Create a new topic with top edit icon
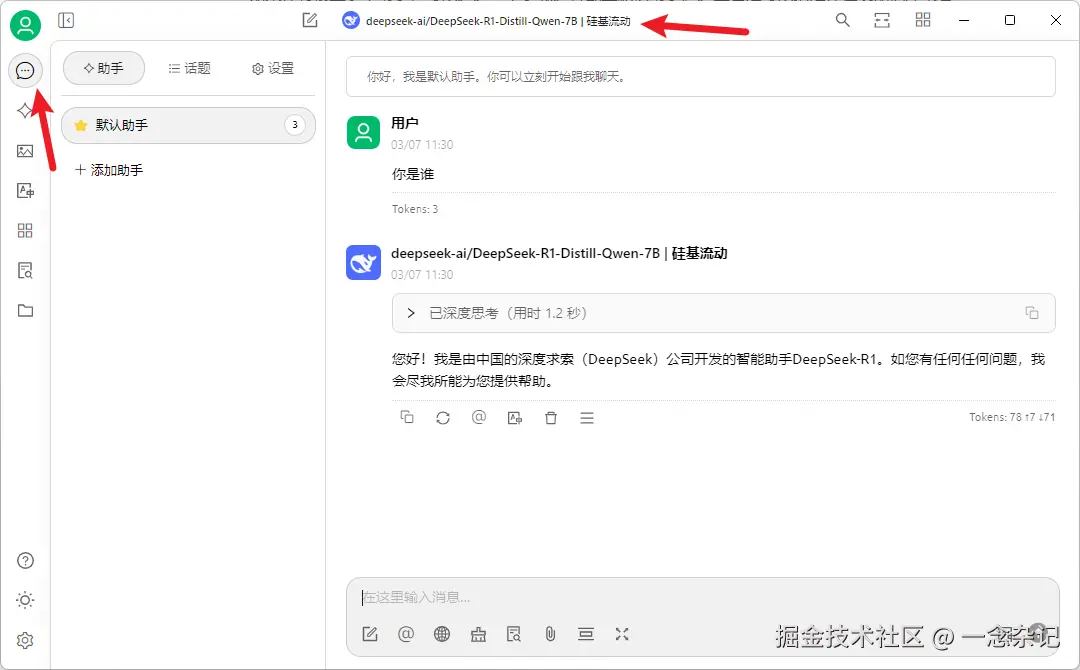This screenshot has height=670, width=1080. (x=310, y=21)
